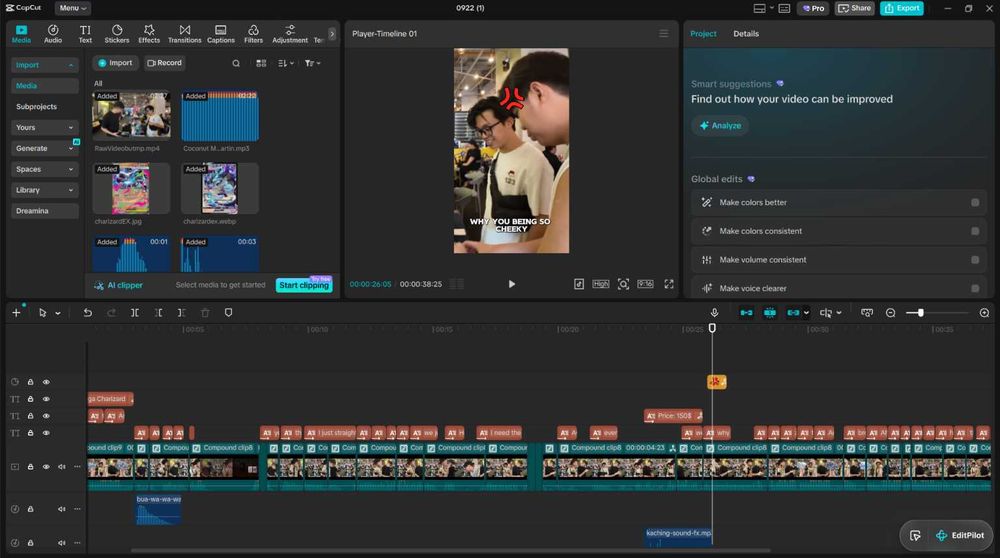Collapse the Import section

coord(44,65)
